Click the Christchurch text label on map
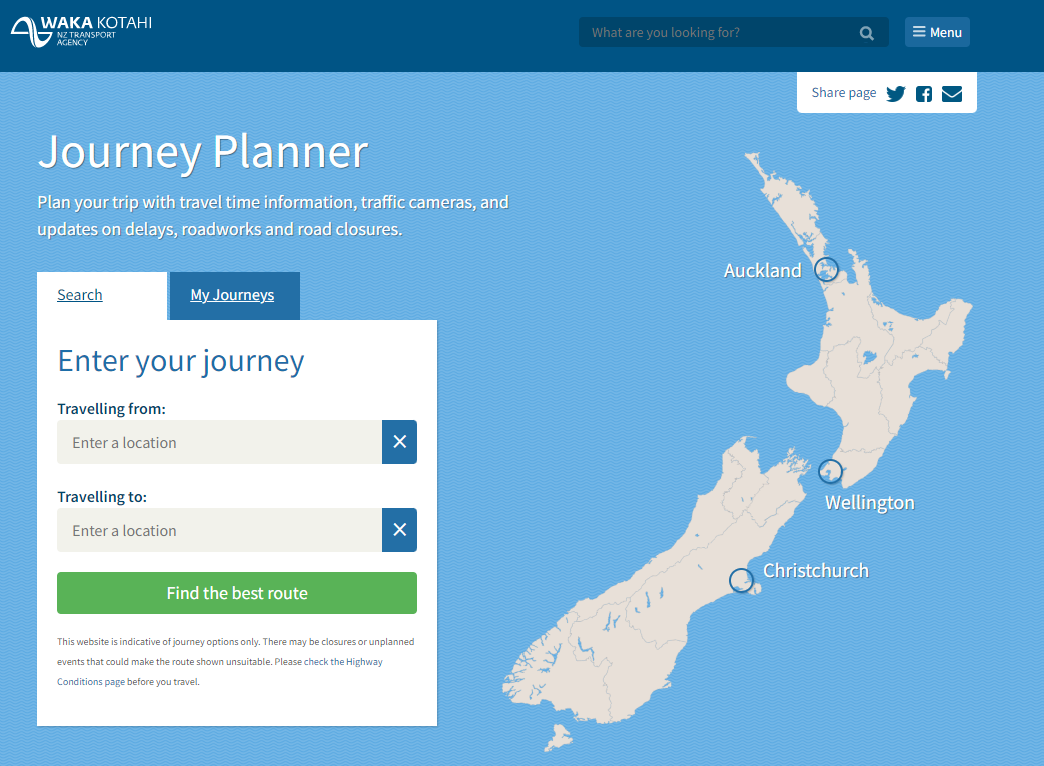The image size is (1044, 766). pyautogui.click(x=815, y=570)
